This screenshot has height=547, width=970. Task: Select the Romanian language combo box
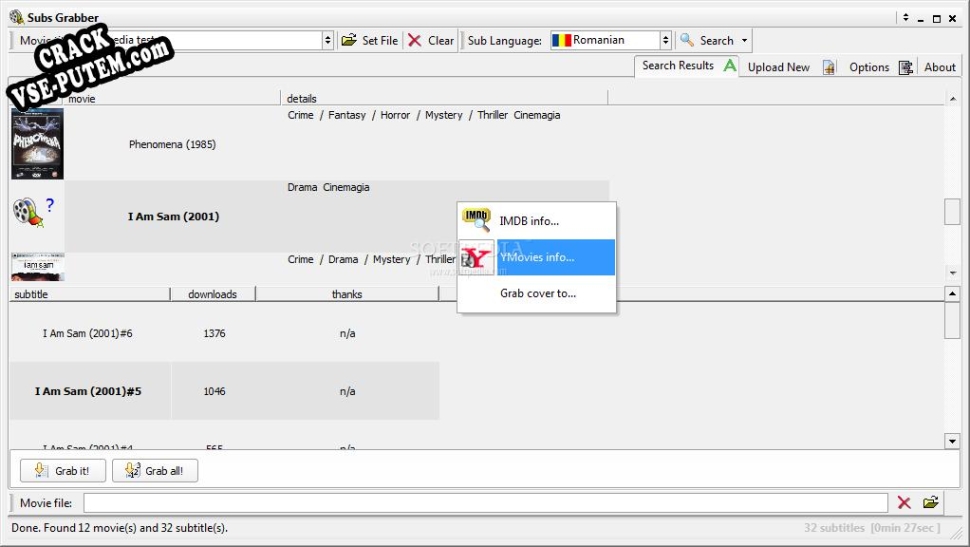[x=611, y=40]
